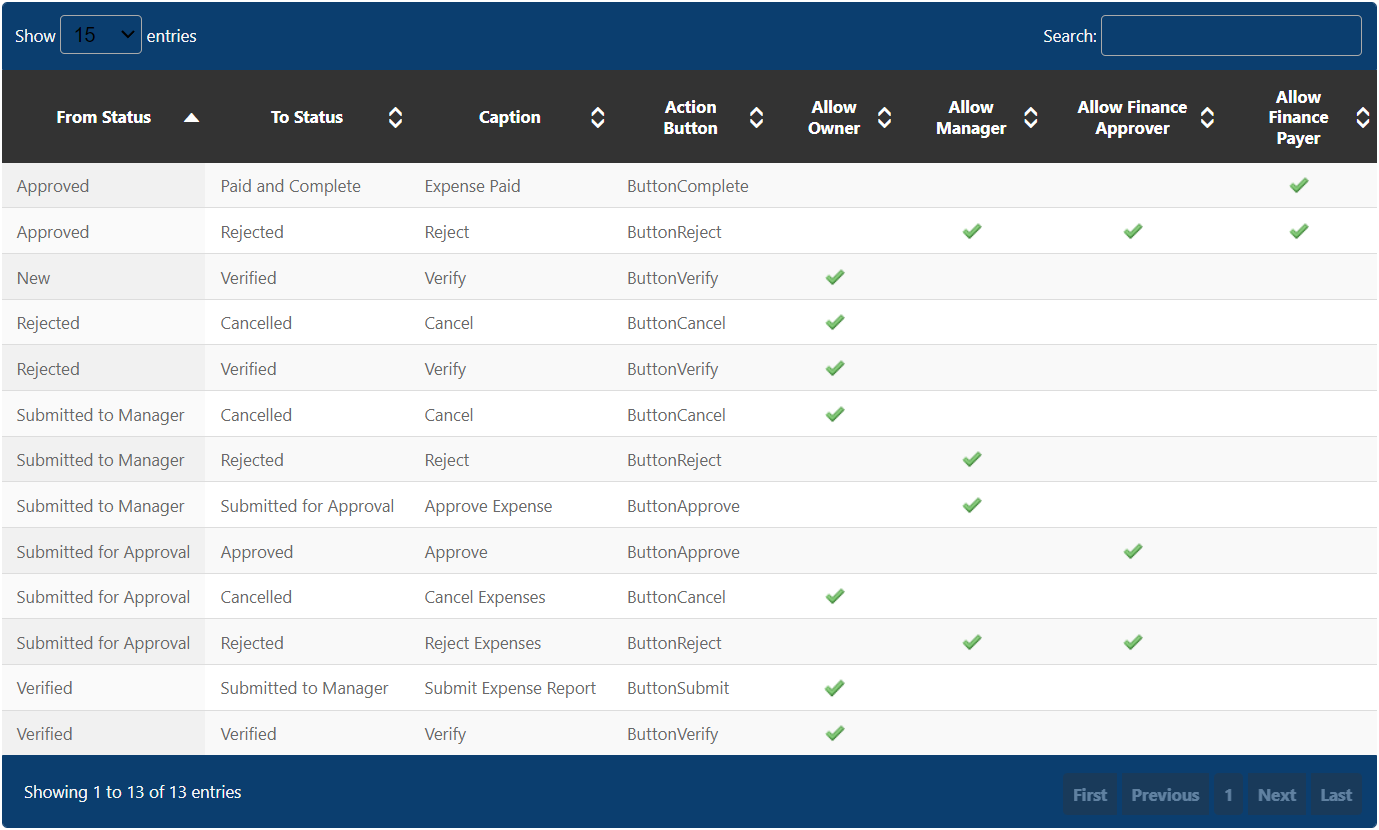Click the To Status sort arrows icon

[x=395, y=118]
